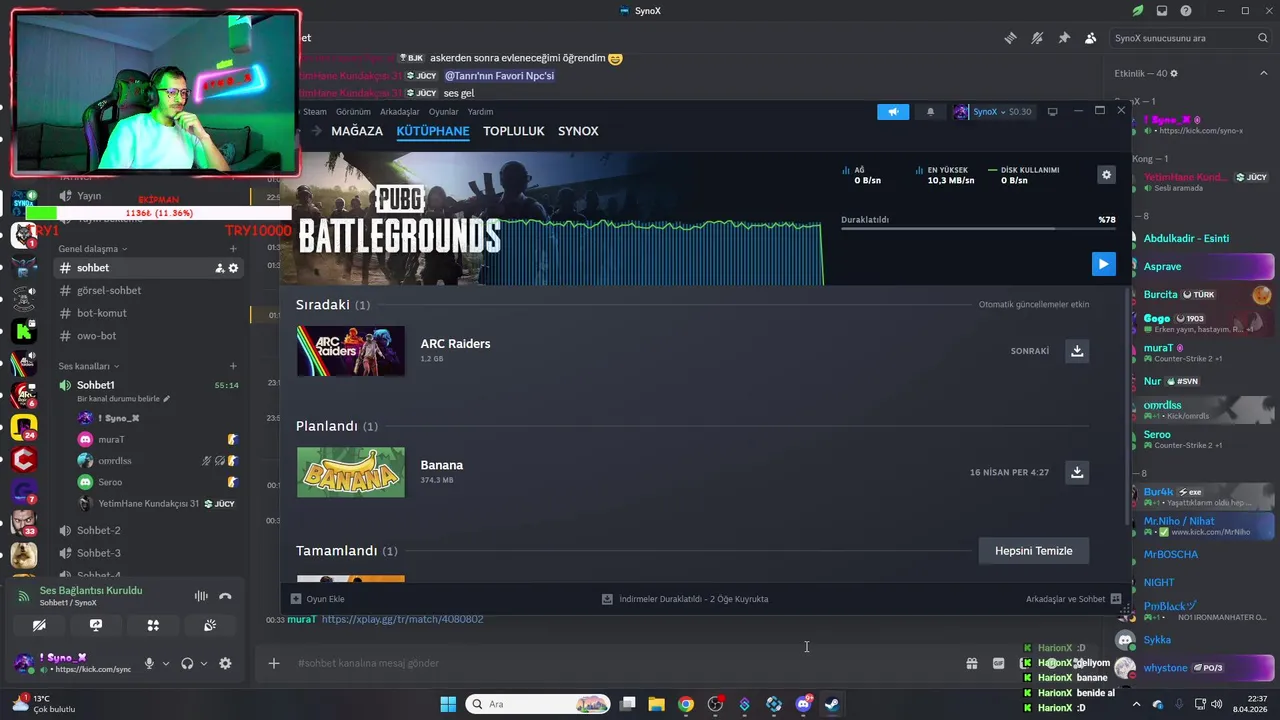Toggle noise suppression in voice panel
1280x720 pixels.
pos(201,596)
